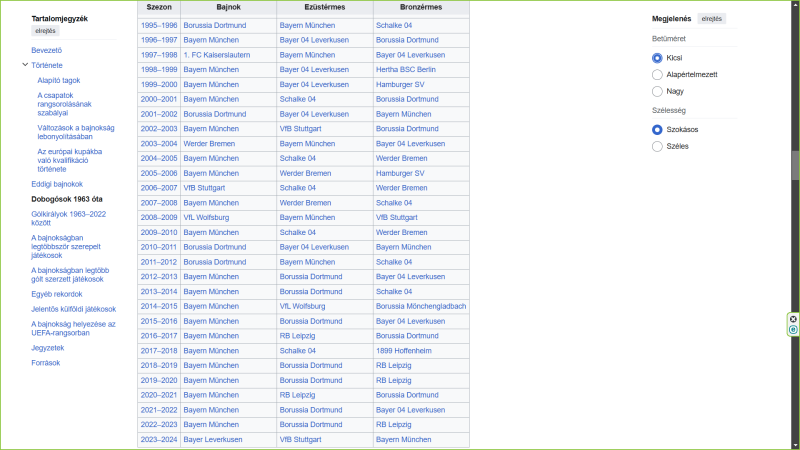Go to helyezése az UEFA-rangsorban section
The image size is (800, 450).
(73, 329)
